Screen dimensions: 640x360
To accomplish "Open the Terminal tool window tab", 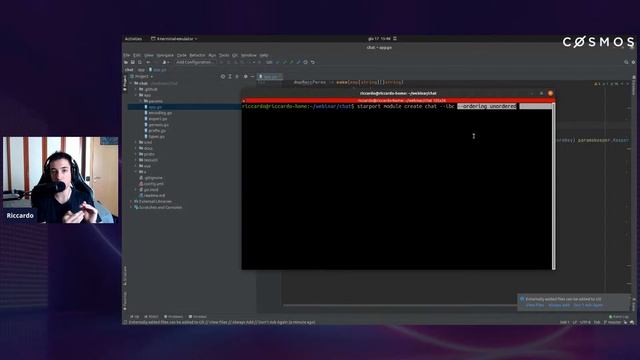I will tap(198, 317).
